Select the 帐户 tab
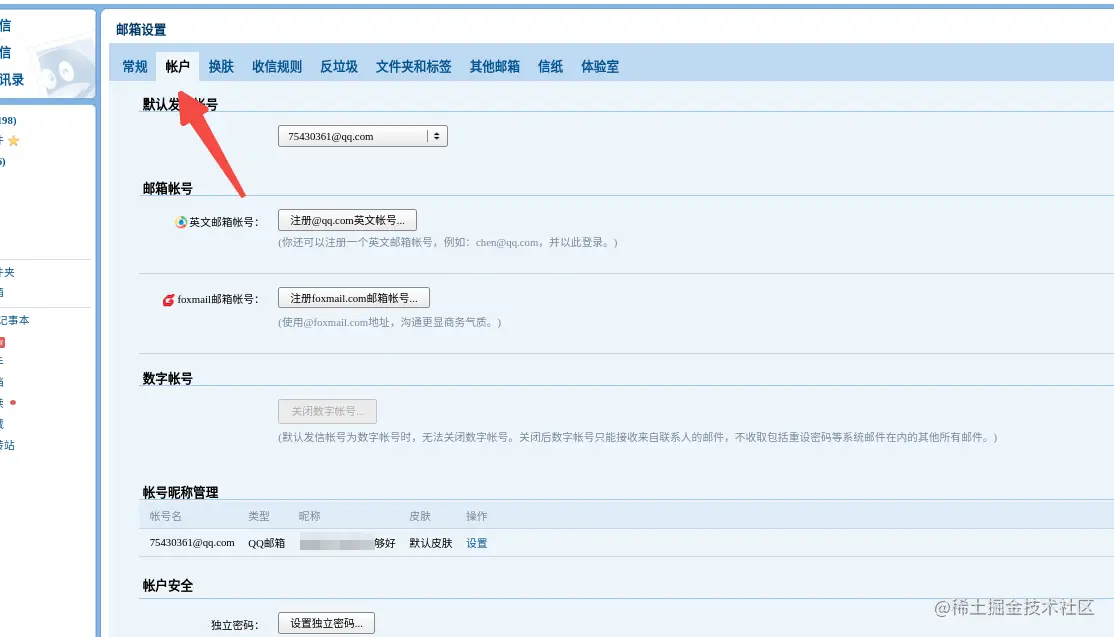Image resolution: width=1114 pixels, height=637 pixels. (x=178, y=67)
